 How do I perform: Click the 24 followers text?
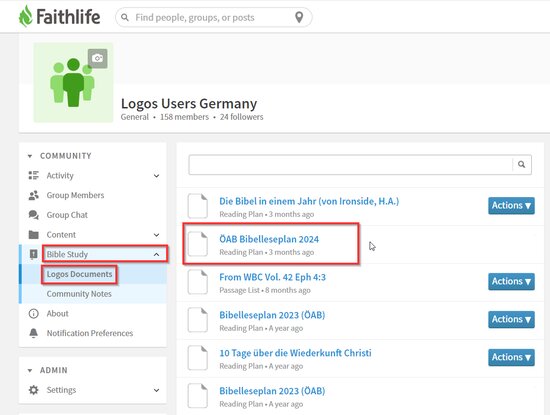(x=241, y=117)
